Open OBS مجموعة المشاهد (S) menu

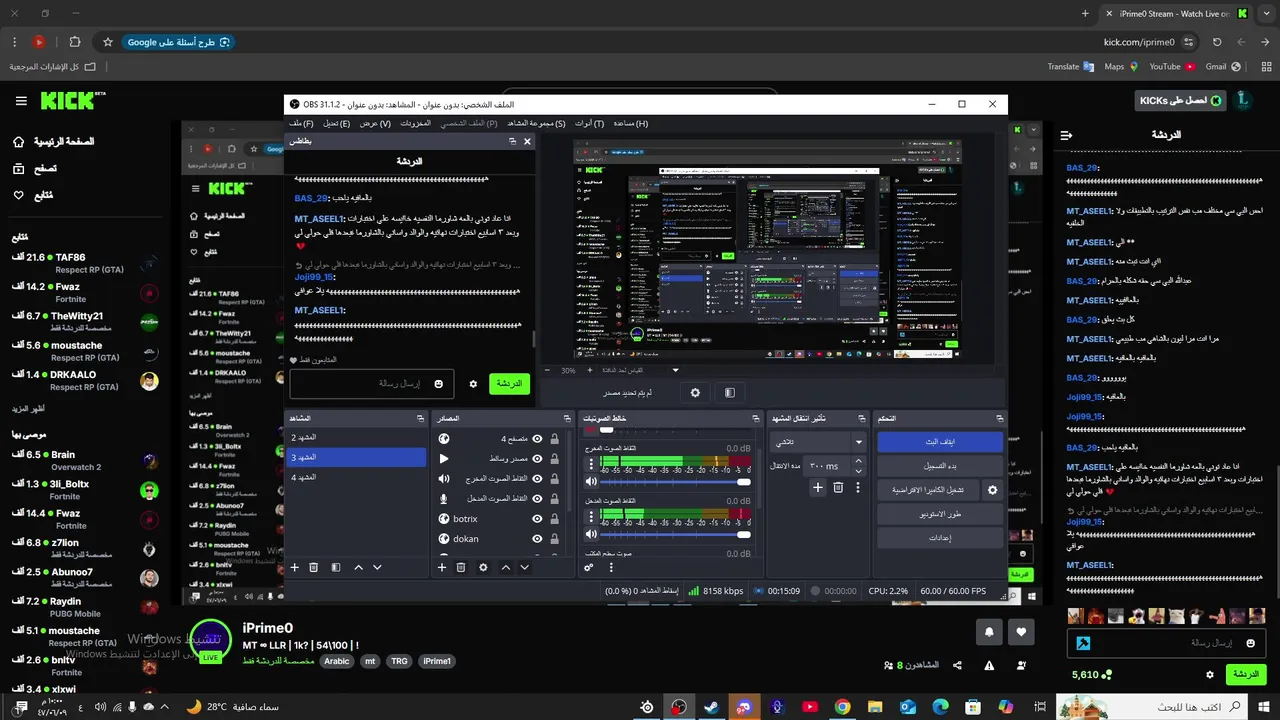[x=536, y=123]
